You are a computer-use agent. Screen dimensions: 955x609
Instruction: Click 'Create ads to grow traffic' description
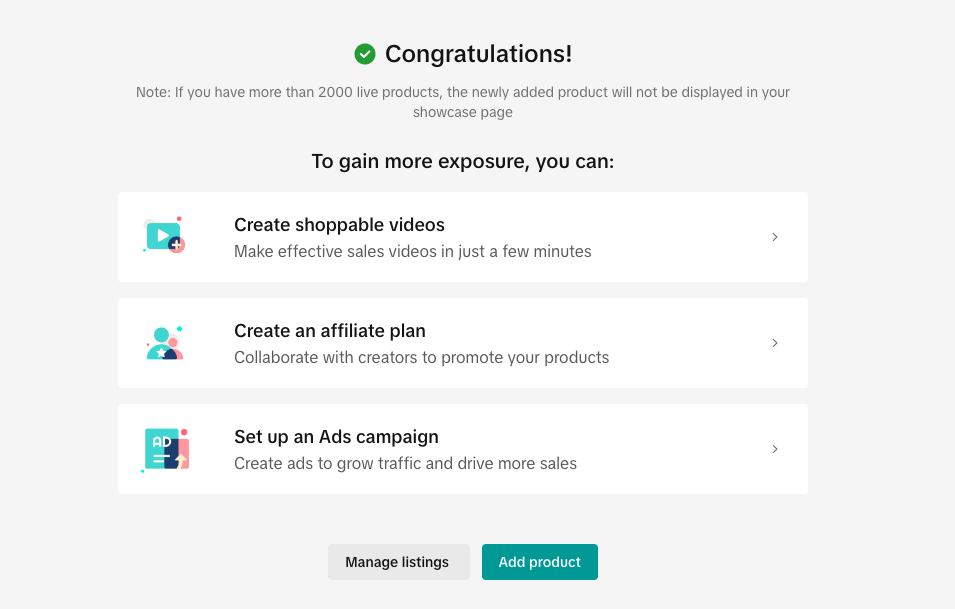pos(405,464)
